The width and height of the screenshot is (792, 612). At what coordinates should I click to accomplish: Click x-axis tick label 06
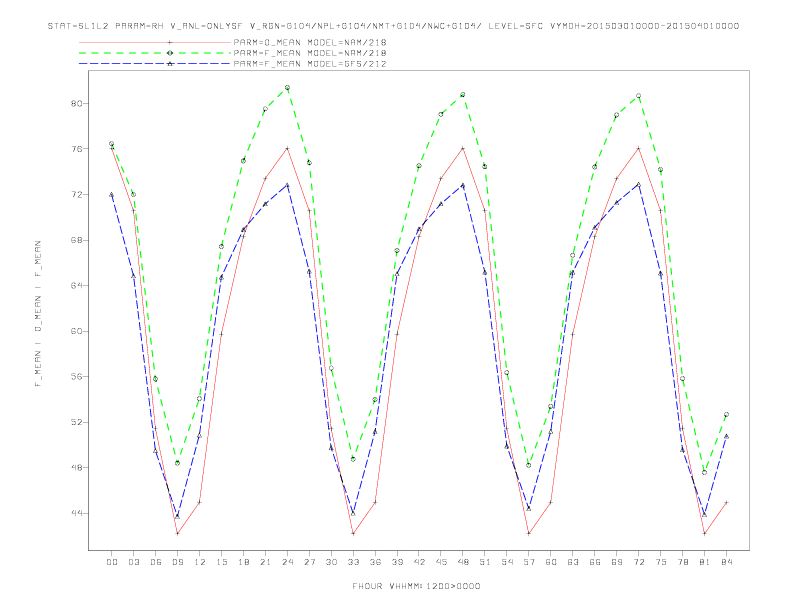pos(156,562)
